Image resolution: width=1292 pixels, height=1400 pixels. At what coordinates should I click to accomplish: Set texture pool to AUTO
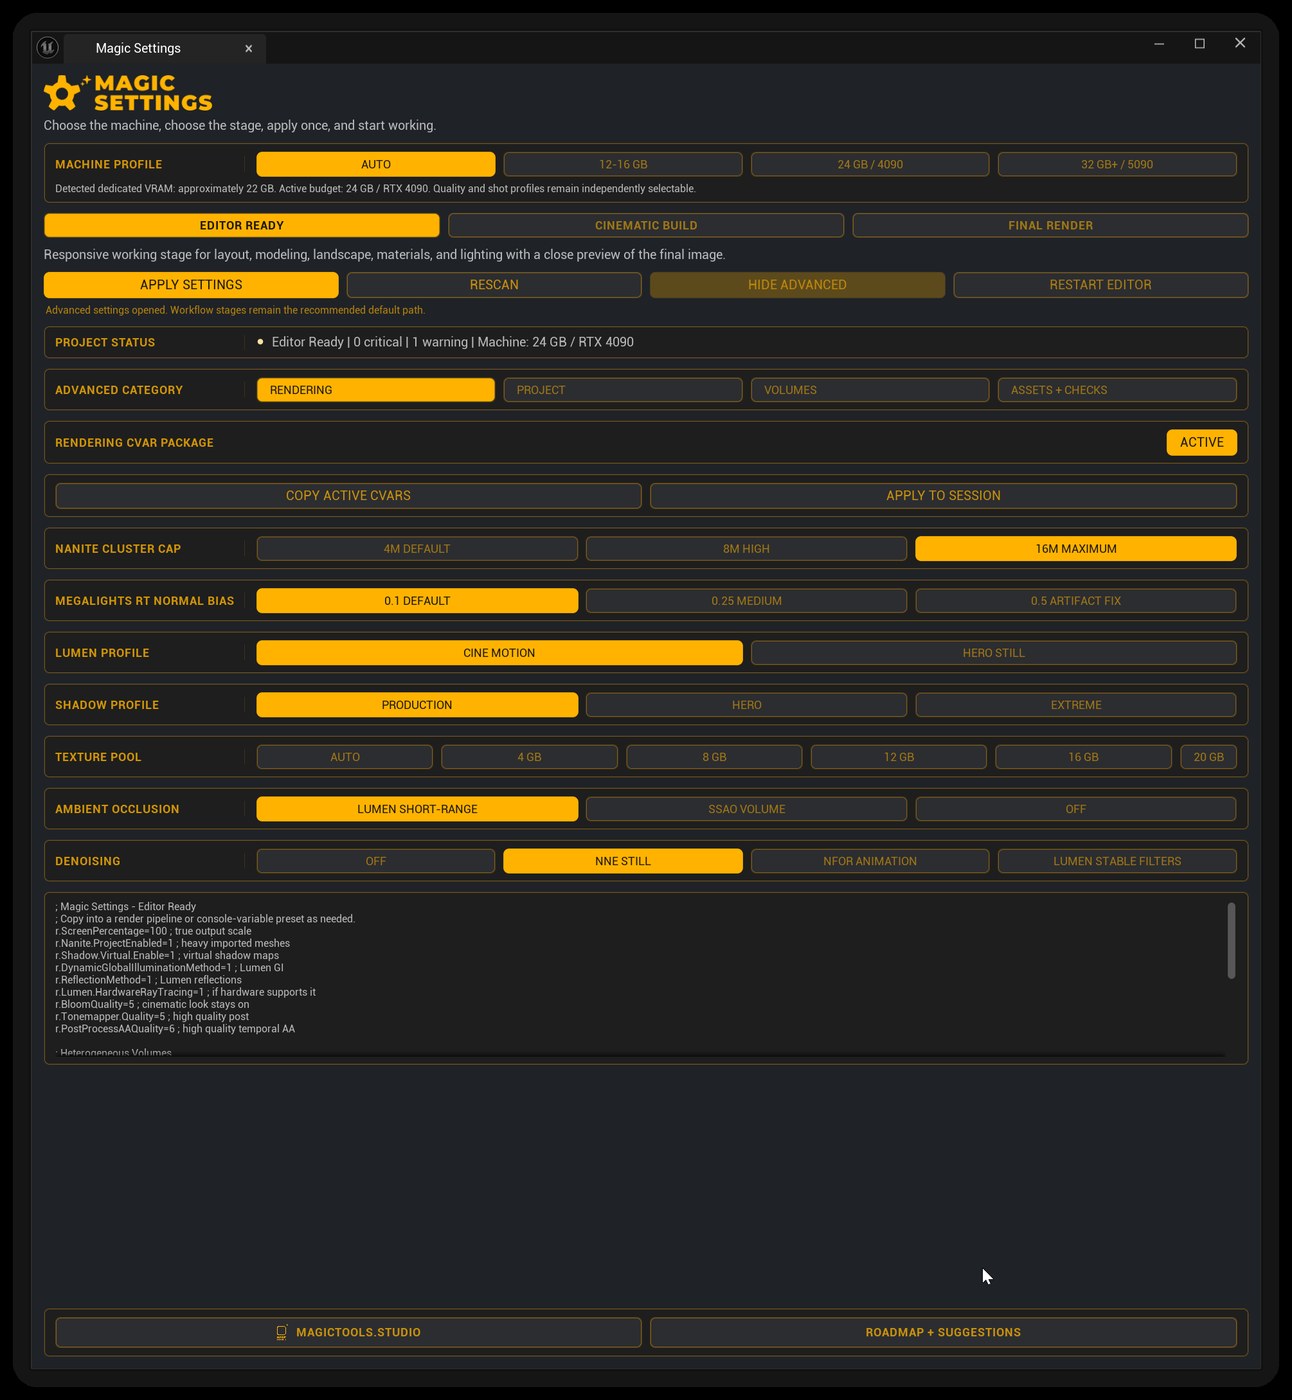coord(345,757)
